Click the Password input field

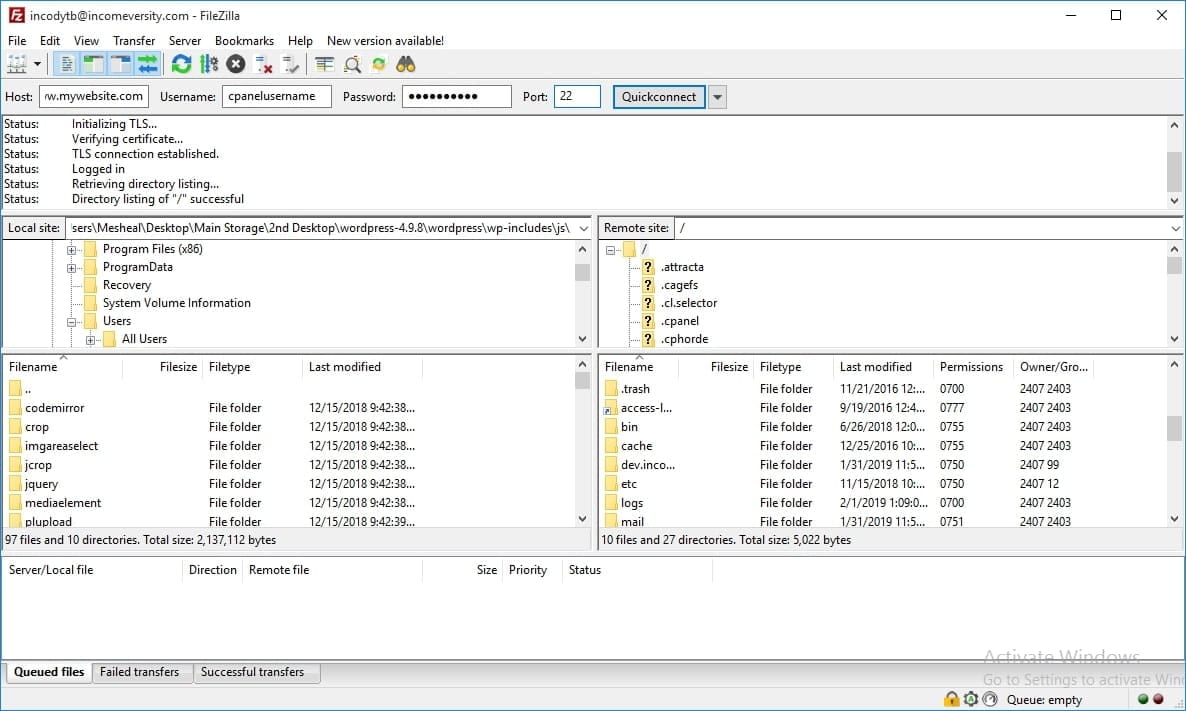(x=457, y=97)
